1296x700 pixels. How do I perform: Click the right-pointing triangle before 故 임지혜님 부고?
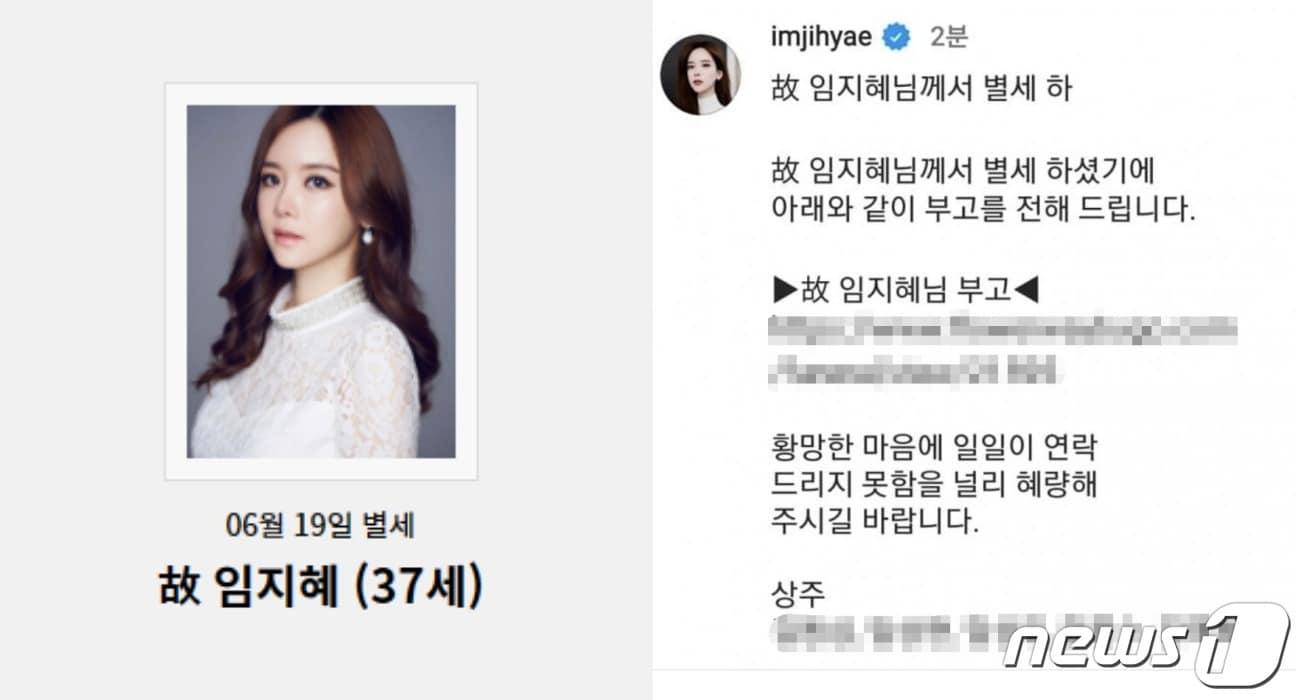[x=785, y=292]
